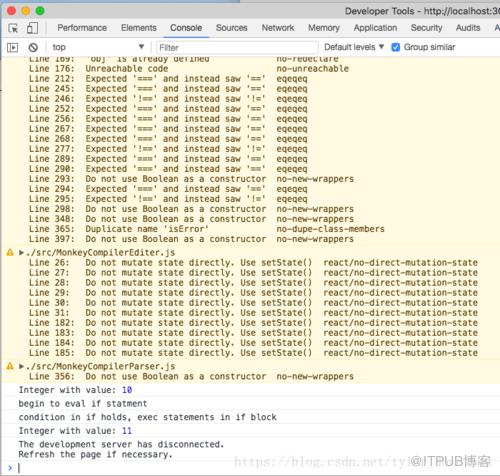The image size is (500, 476).
Task: Click the no-dupe-class-members rule name
Action: tap(330, 229)
